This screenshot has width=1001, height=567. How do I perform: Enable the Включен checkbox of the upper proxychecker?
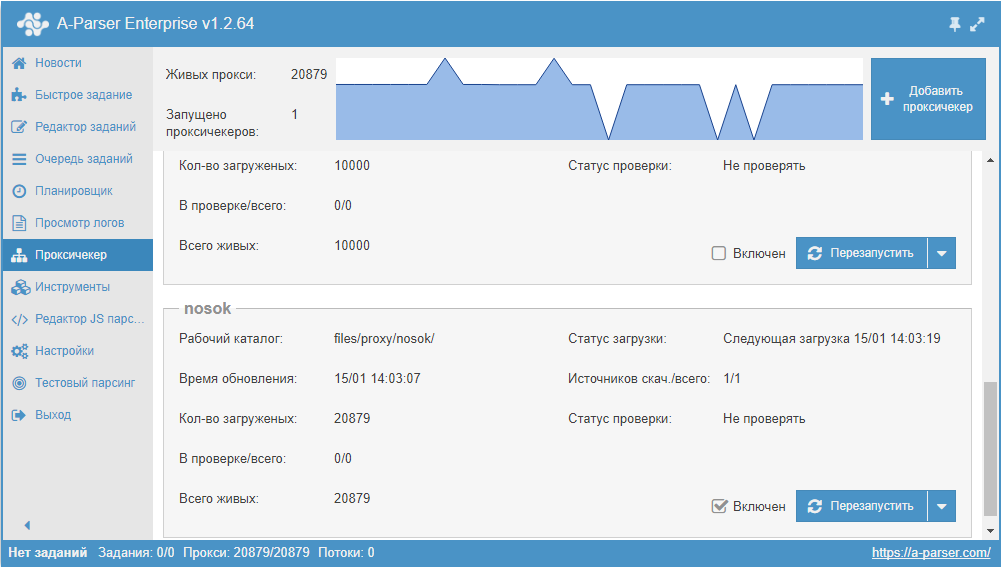(x=719, y=253)
